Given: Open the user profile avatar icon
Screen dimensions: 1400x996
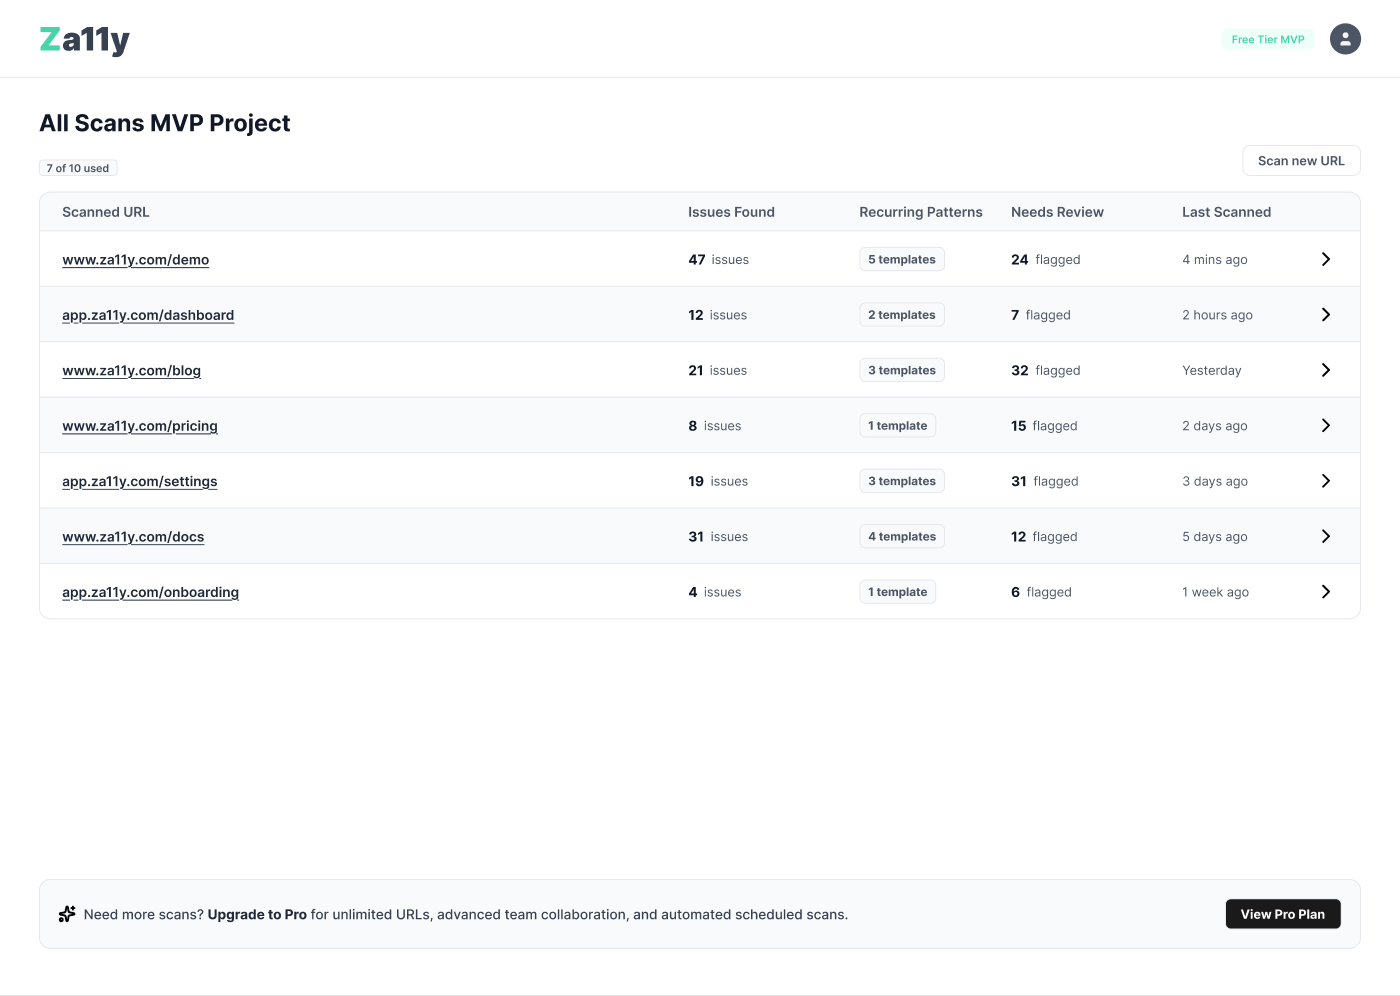Looking at the screenshot, I should 1345,39.
